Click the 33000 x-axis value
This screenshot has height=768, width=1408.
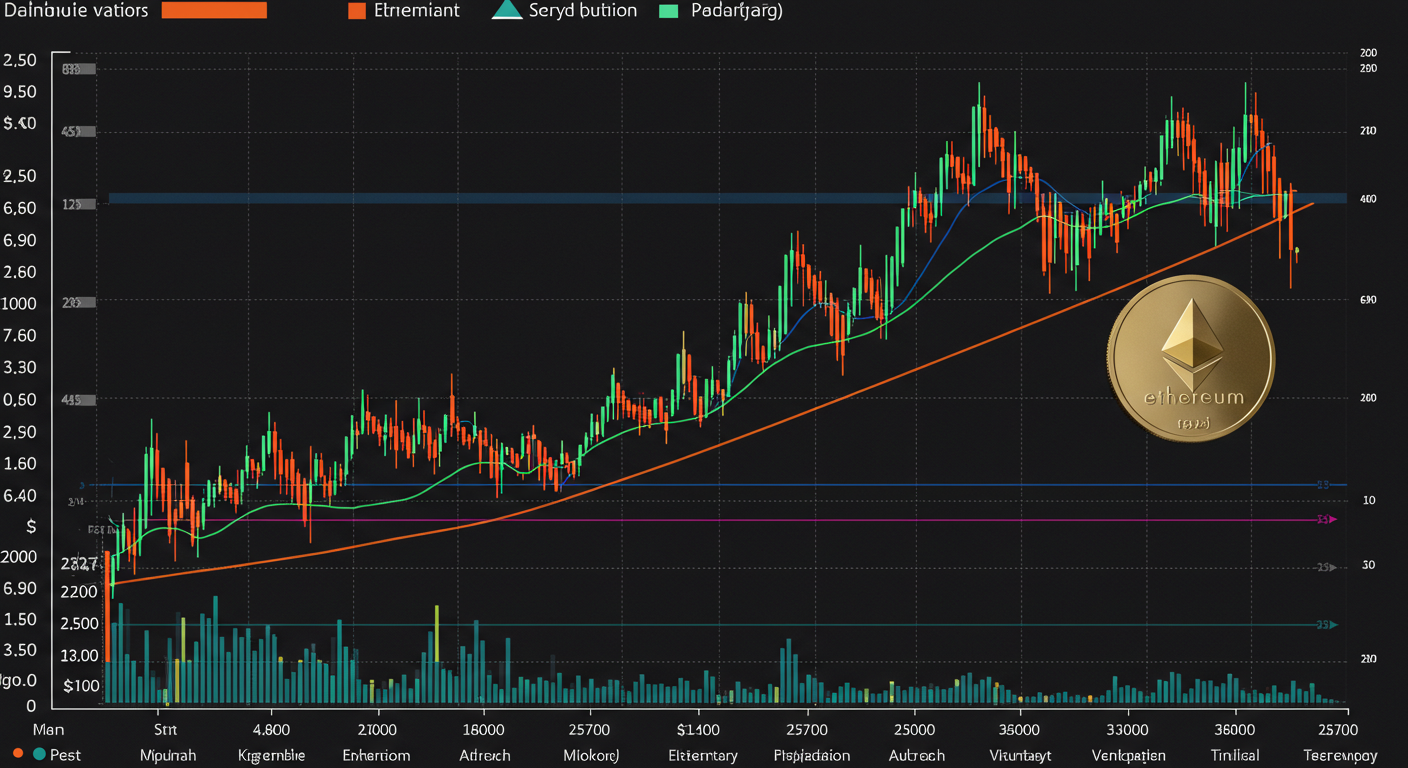tap(1126, 729)
